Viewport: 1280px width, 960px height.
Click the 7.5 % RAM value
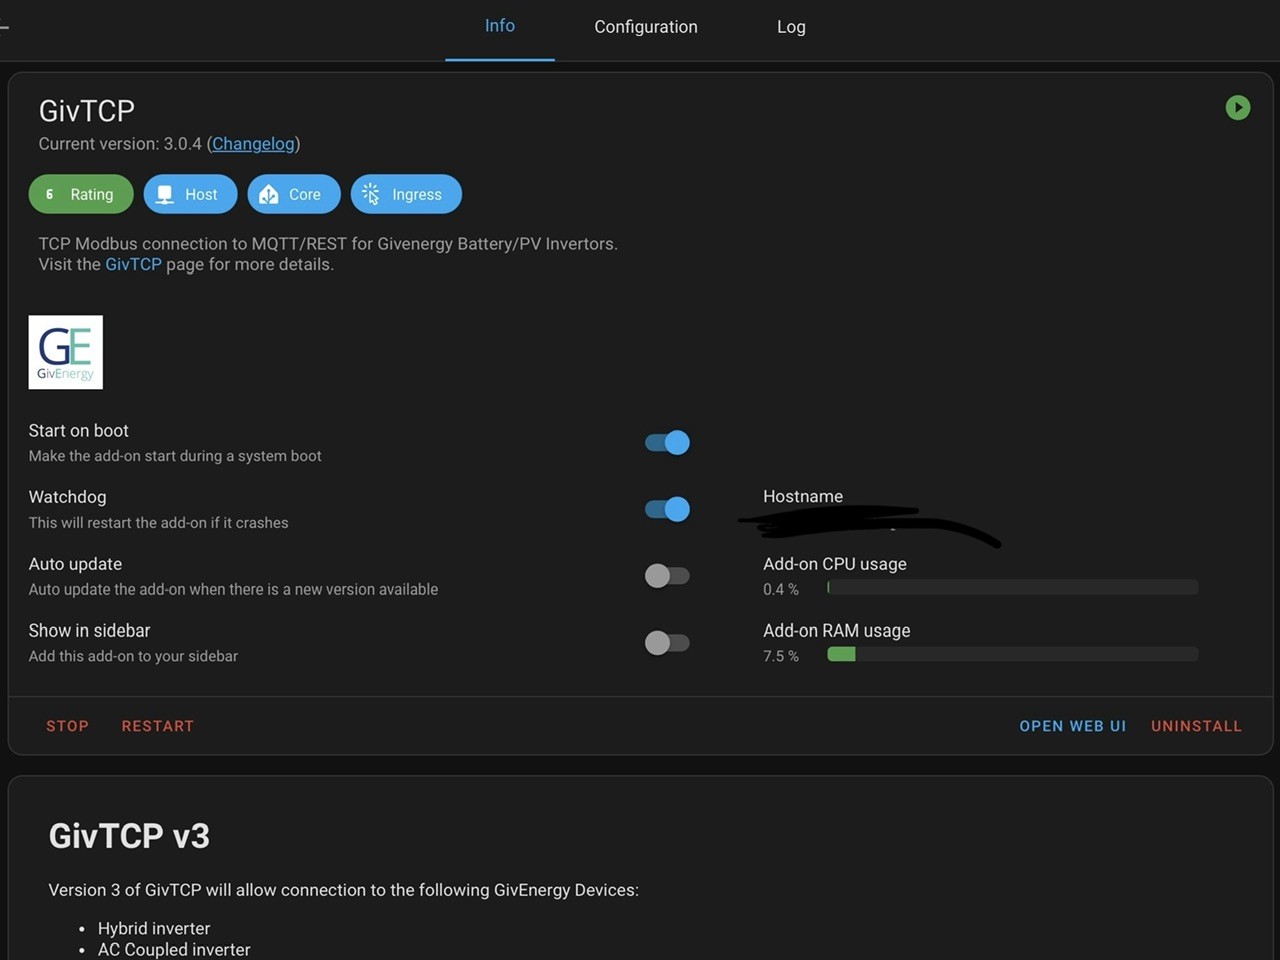781,656
